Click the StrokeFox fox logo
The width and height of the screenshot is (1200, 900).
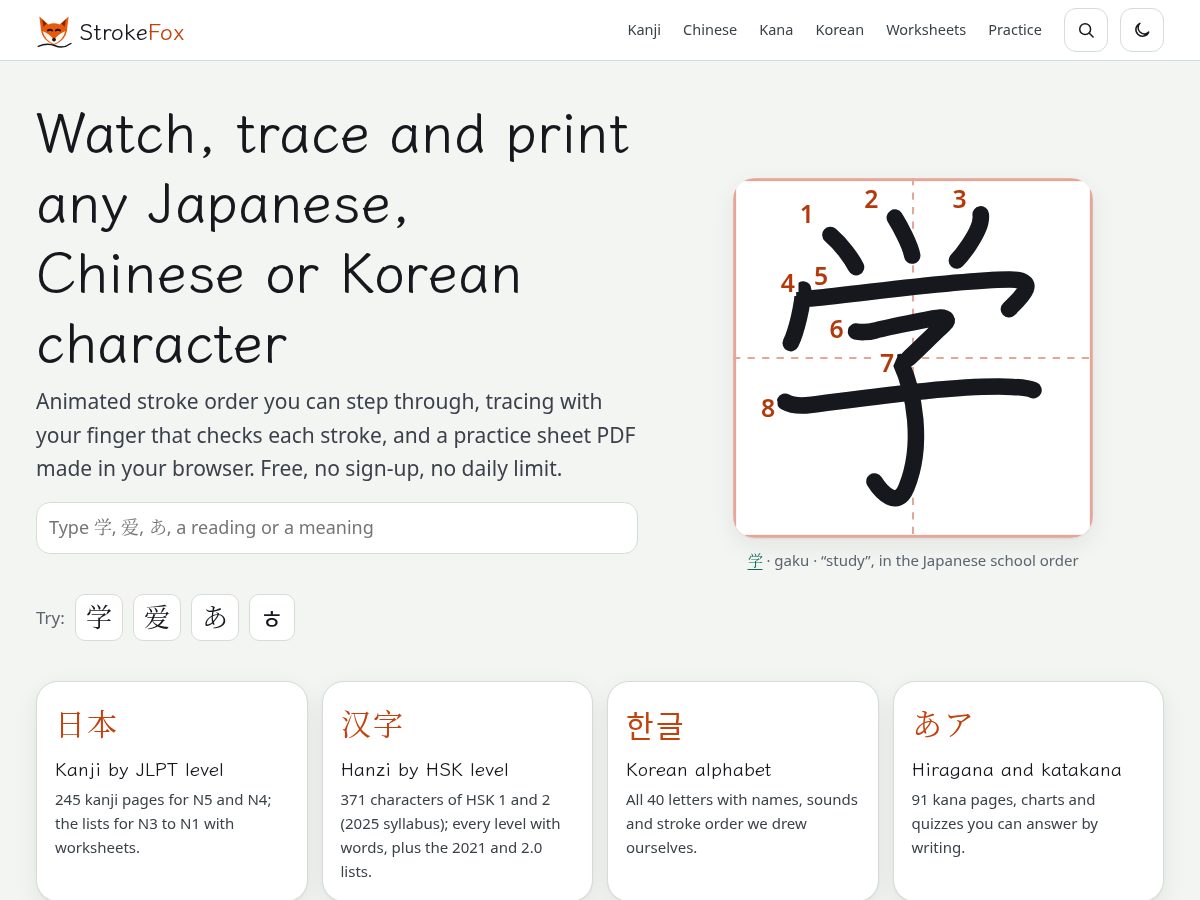[x=54, y=31]
